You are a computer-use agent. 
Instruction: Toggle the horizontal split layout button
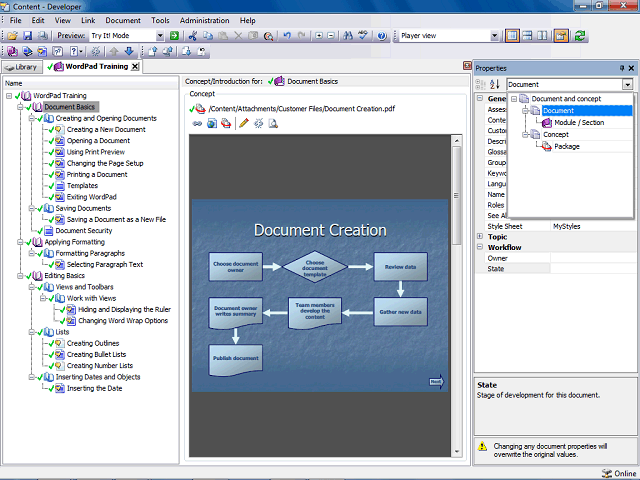pyautogui.click(x=527, y=36)
